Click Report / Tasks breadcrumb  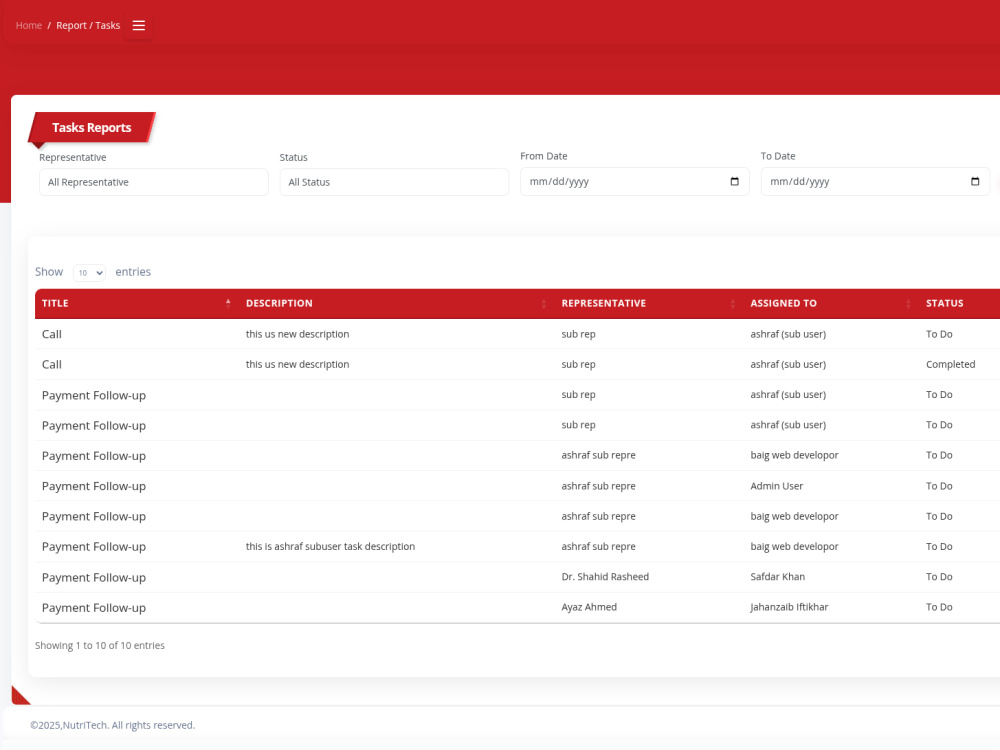tap(88, 26)
